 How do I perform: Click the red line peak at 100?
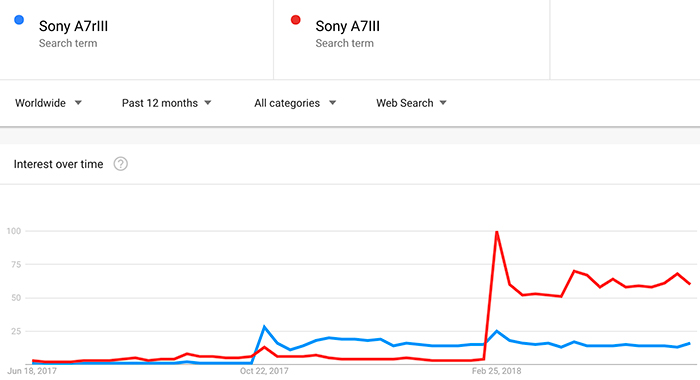pyautogui.click(x=496, y=231)
